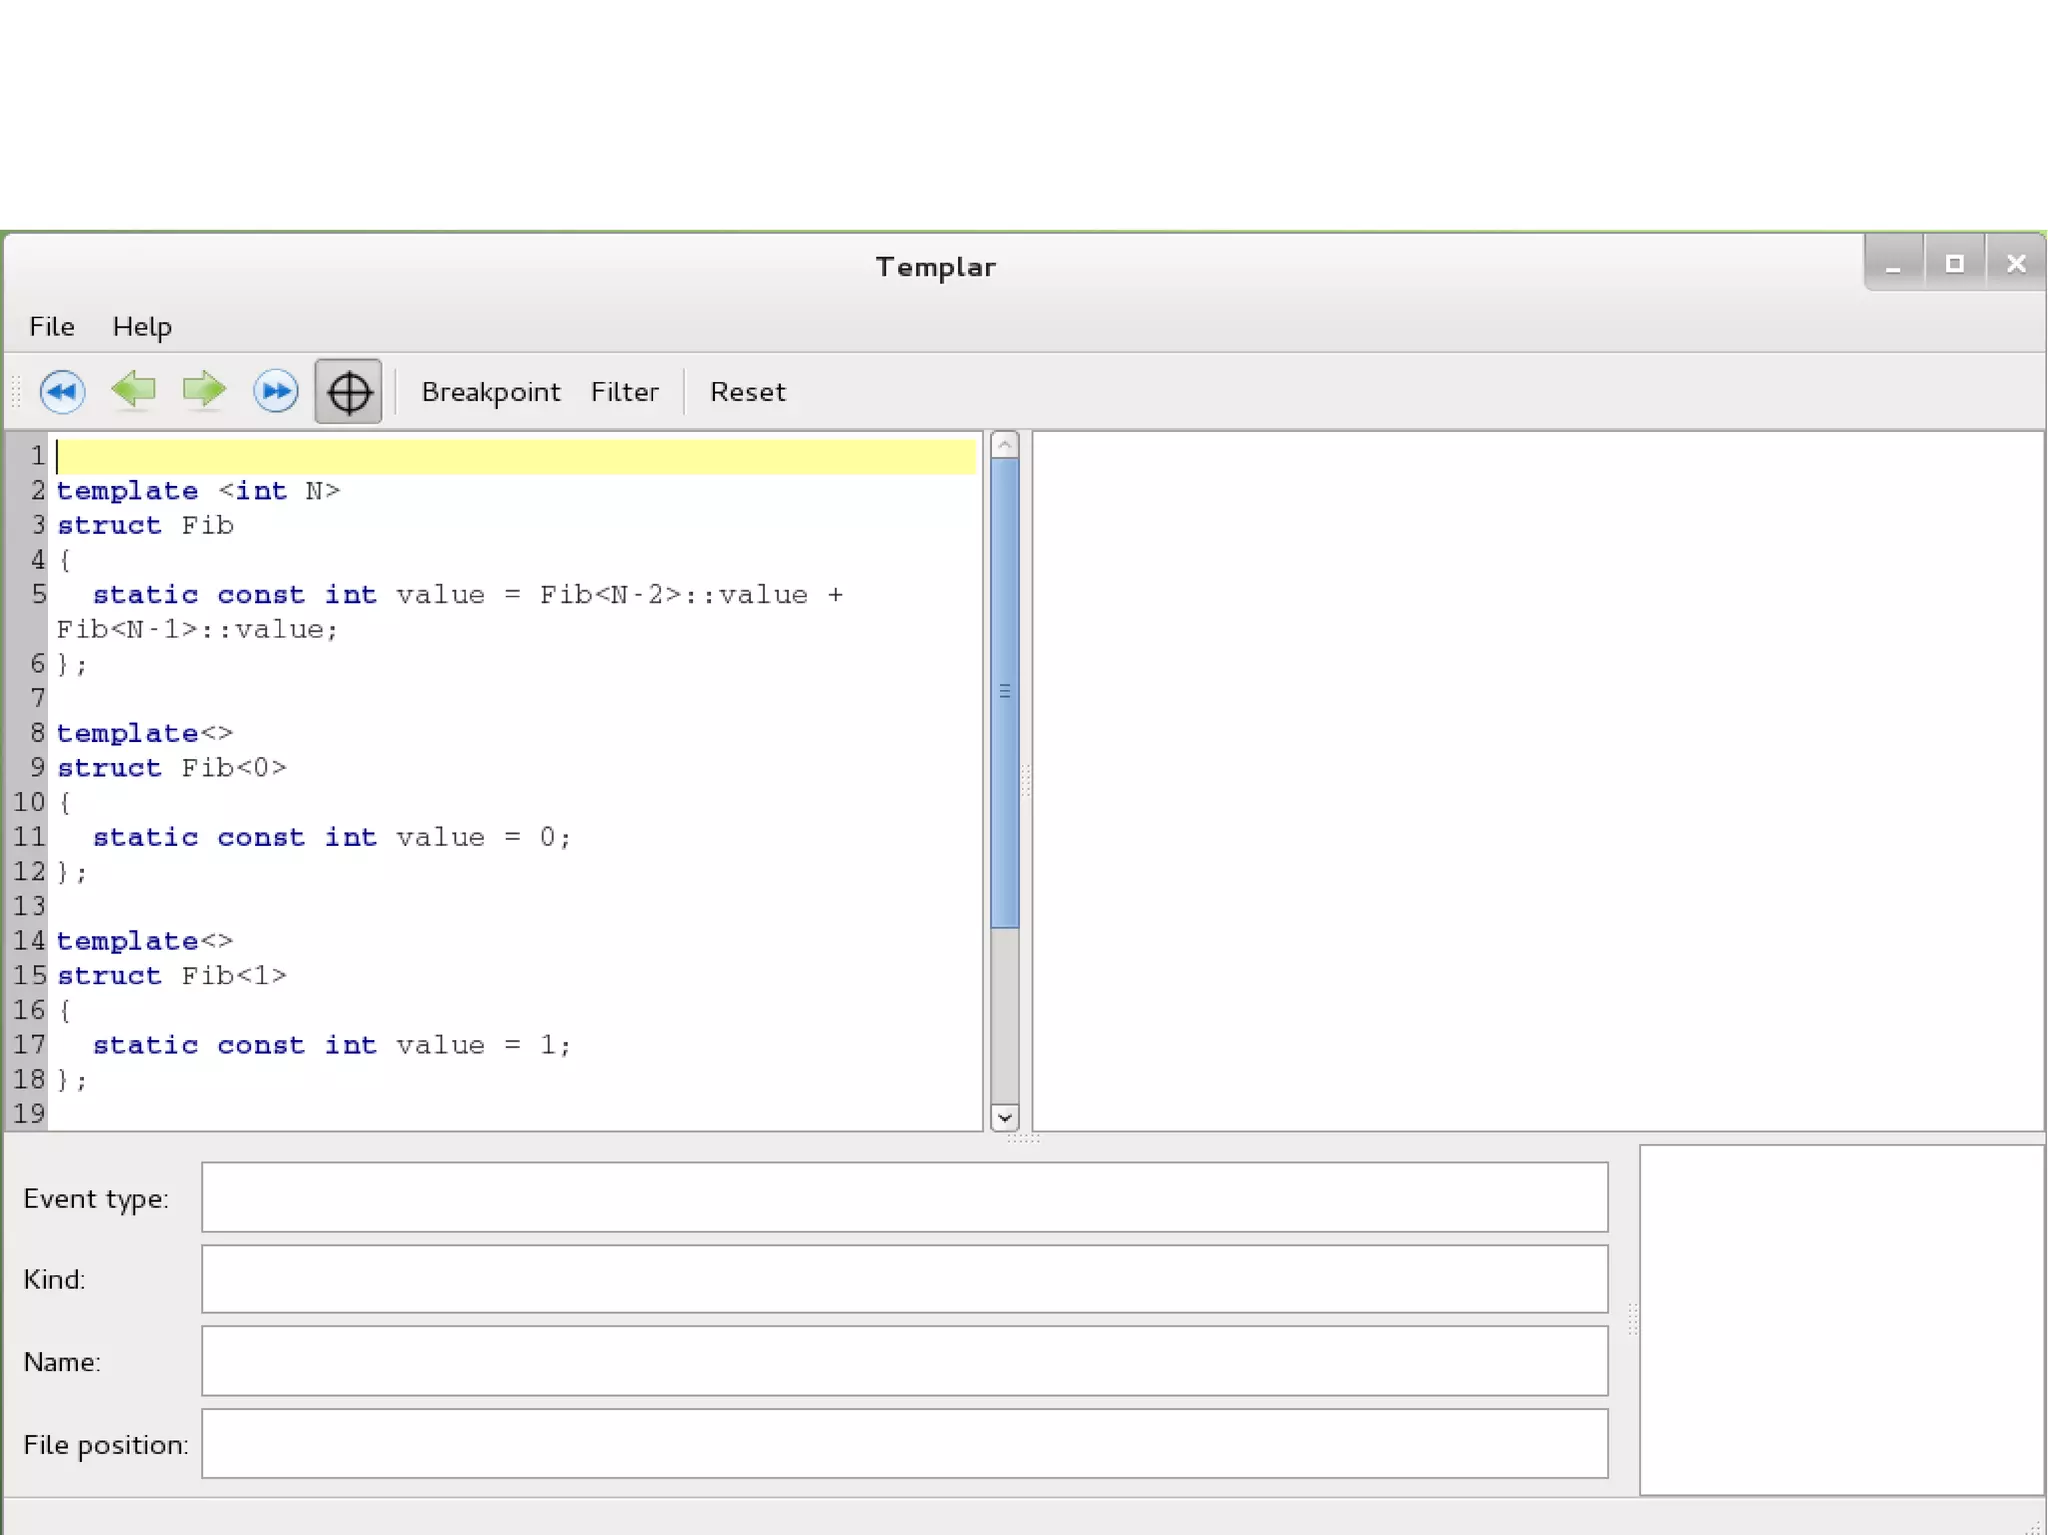Click the code scrollbar up arrow
Image resolution: width=2048 pixels, height=1535 pixels.
click(x=1004, y=445)
